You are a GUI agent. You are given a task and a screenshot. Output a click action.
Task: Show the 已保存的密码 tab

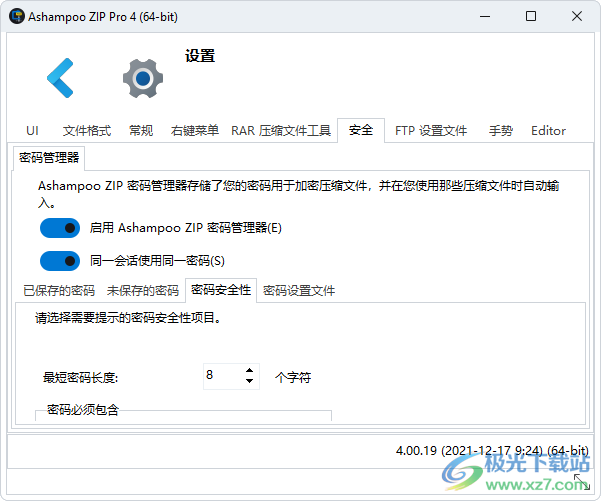(59, 291)
